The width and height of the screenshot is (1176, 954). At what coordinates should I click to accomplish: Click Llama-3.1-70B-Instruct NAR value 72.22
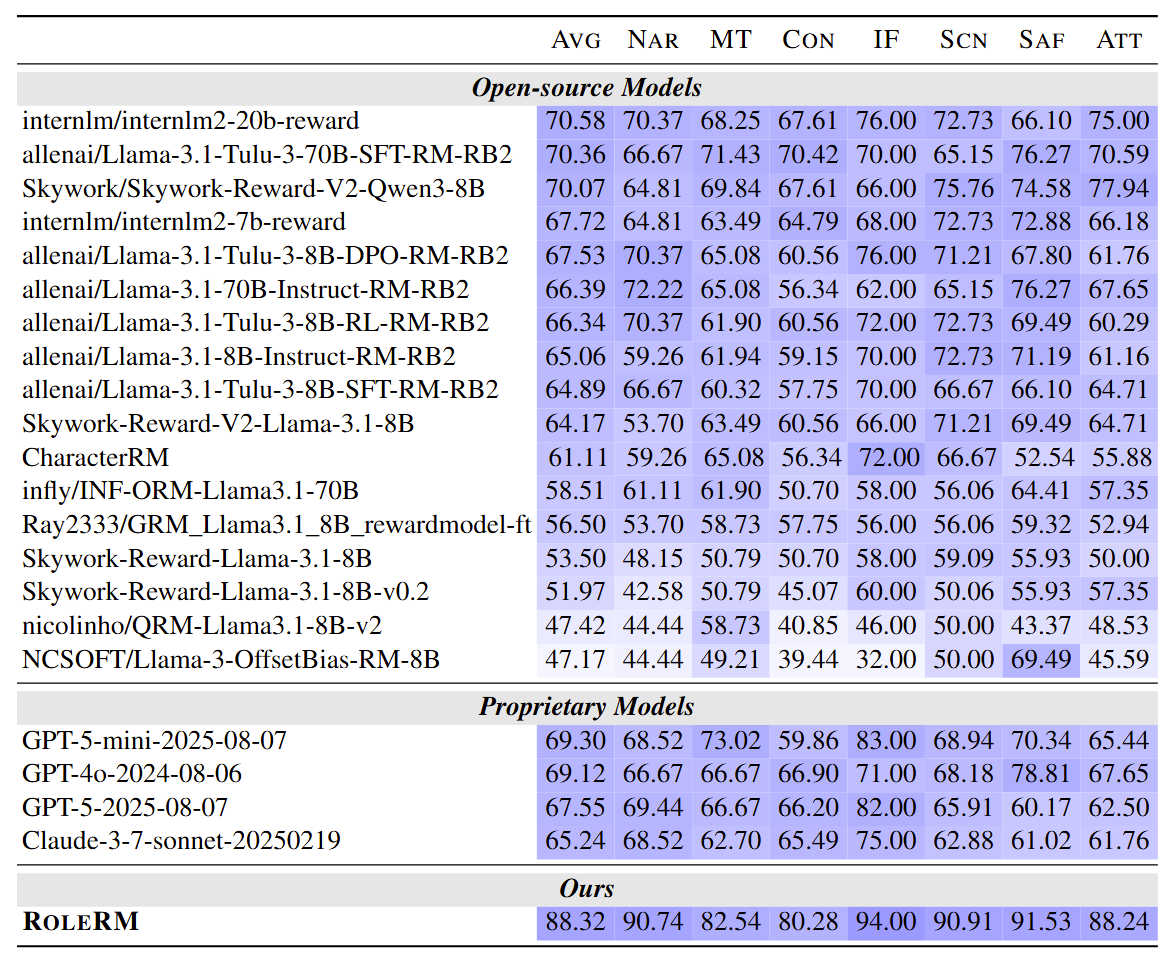653,290
